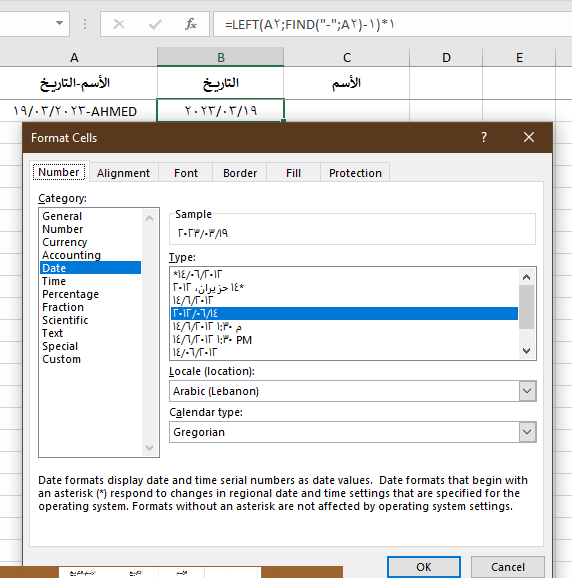Open the Name Box dropdown arrow
572x578 pixels.
(x=59, y=23)
